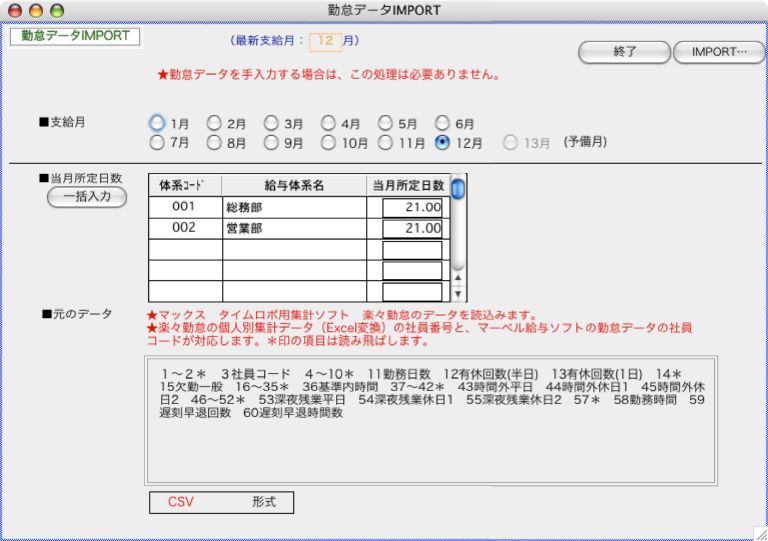Click the latest payment month field
The image size is (768, 541).
326,41
